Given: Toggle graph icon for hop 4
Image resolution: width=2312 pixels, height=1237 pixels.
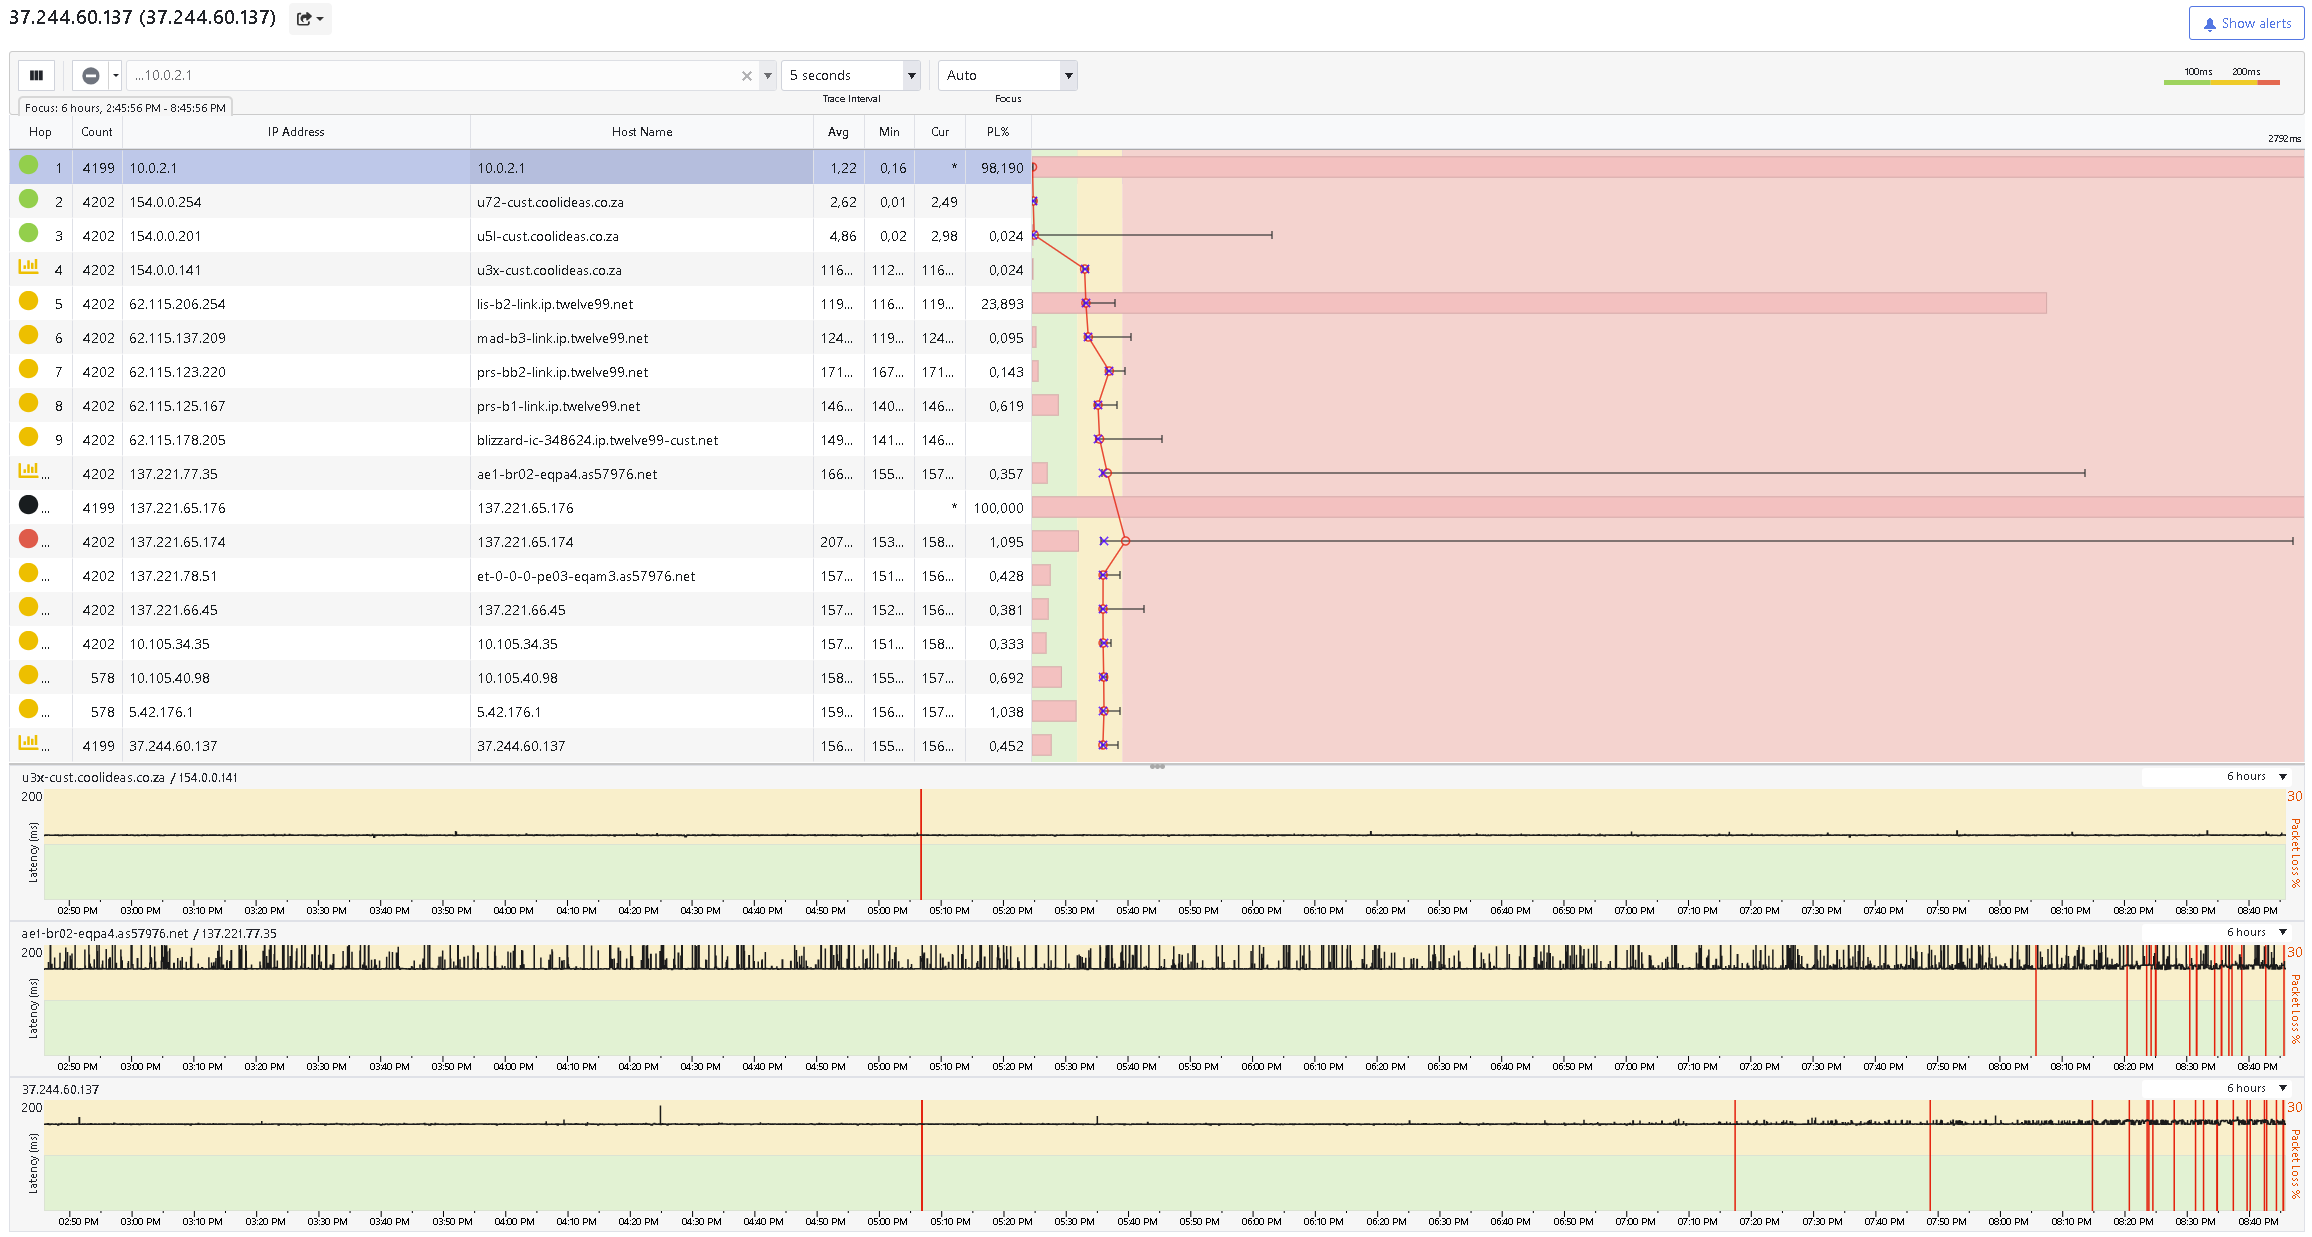Looking at the screenshot, I should pyautogui.click(x=28, y=267).
